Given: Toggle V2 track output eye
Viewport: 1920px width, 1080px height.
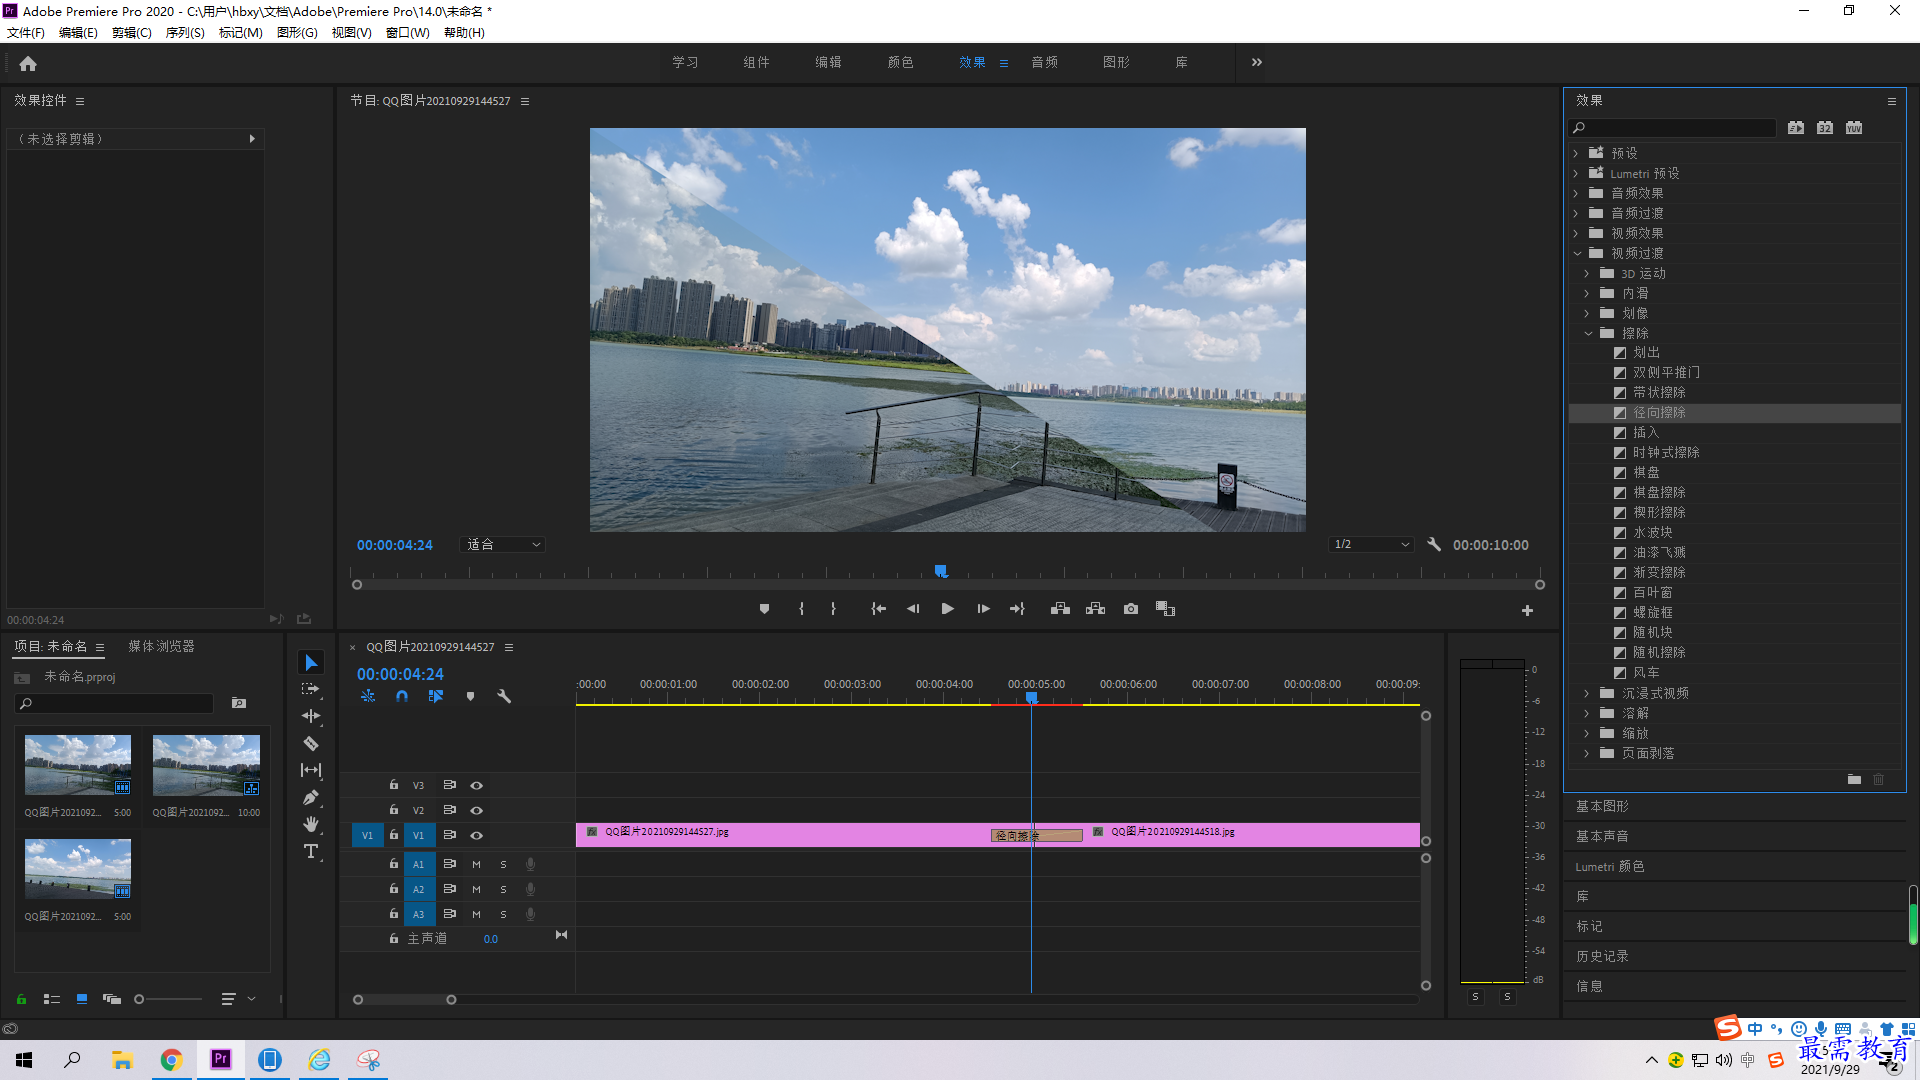Looking at the screenshot, I should pos(477,810).
